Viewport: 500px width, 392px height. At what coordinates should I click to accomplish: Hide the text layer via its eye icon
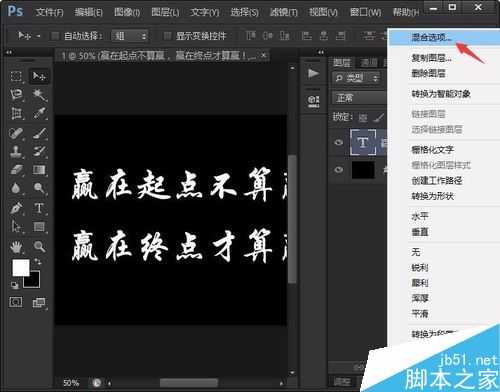(339, 143)
